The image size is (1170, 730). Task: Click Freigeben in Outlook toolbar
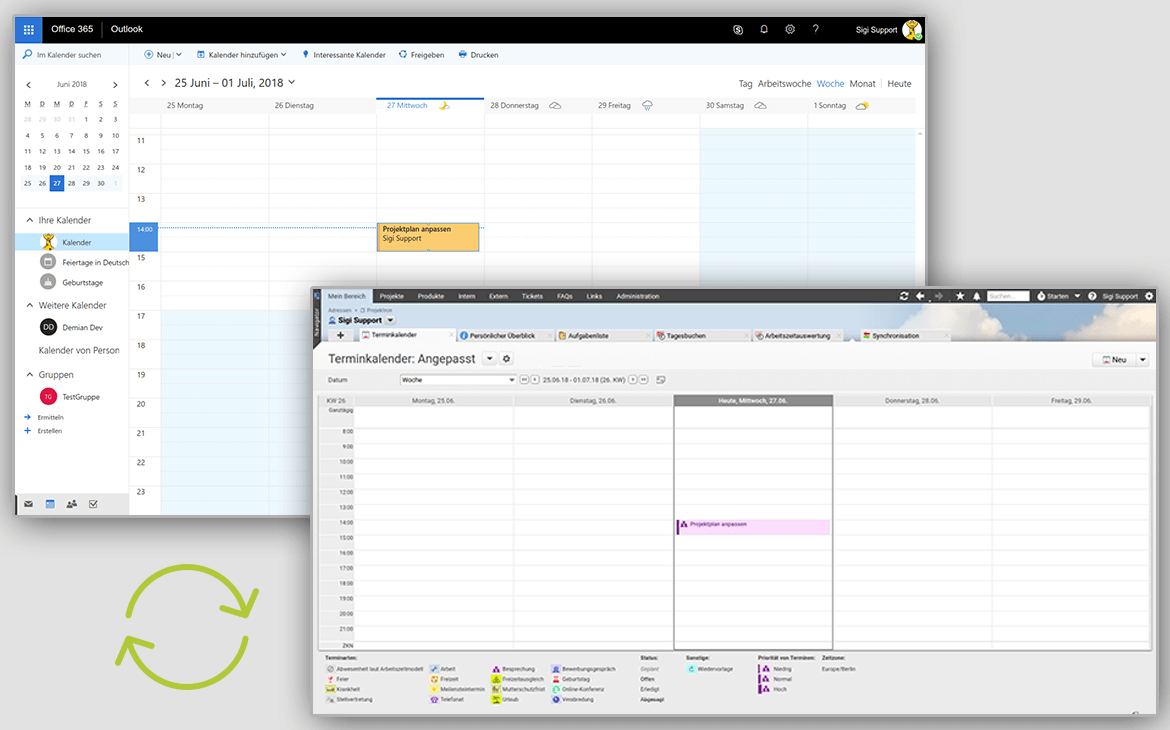tap(422, 54)
